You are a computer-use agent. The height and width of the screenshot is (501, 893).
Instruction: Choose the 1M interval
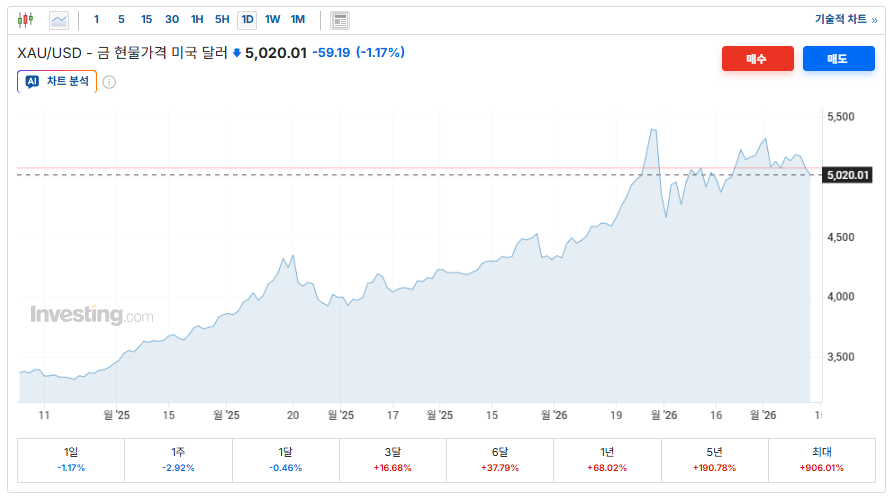(x=298, y=19)
